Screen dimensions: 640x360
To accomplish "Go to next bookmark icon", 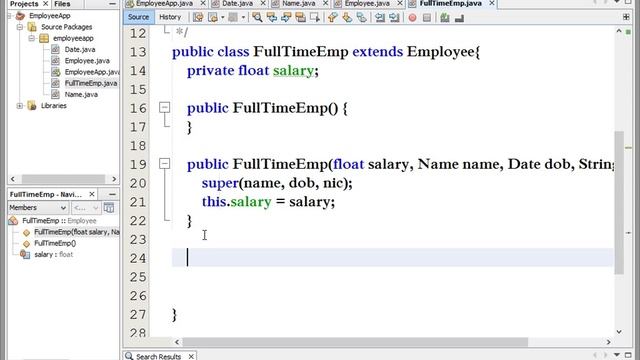I will (347, 17).
